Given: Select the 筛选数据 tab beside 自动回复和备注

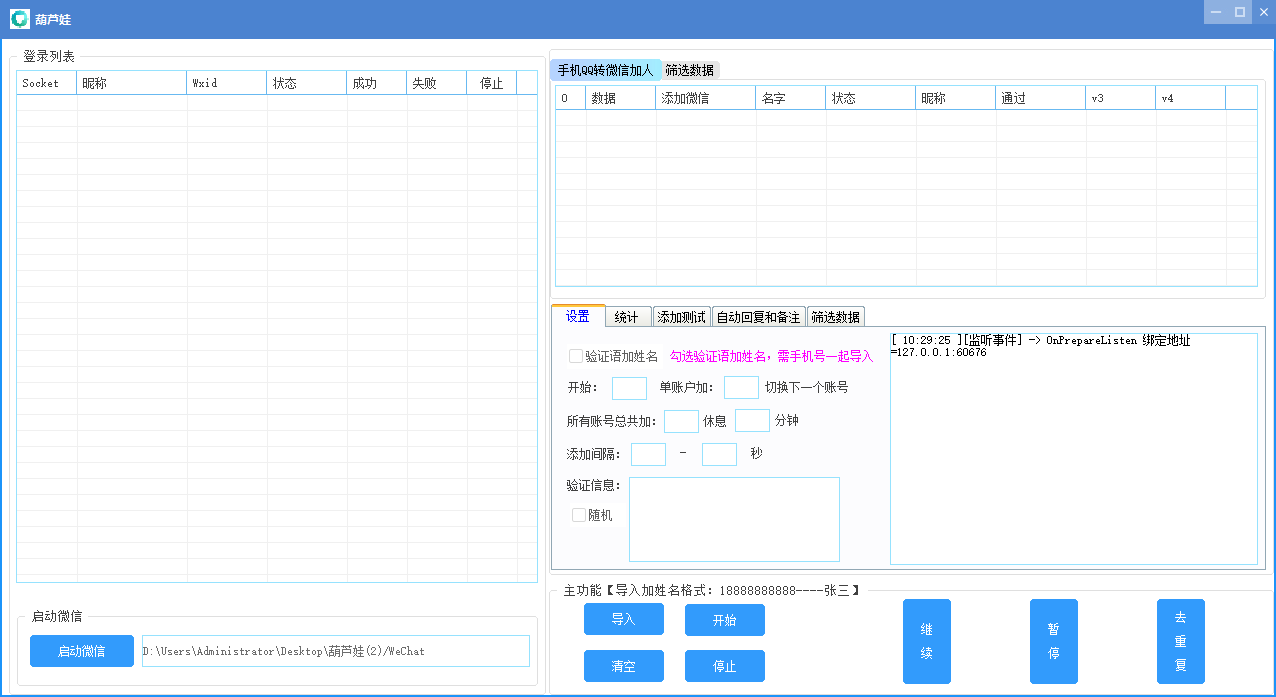Looking at the screenshot, I should tap(836, 317).
